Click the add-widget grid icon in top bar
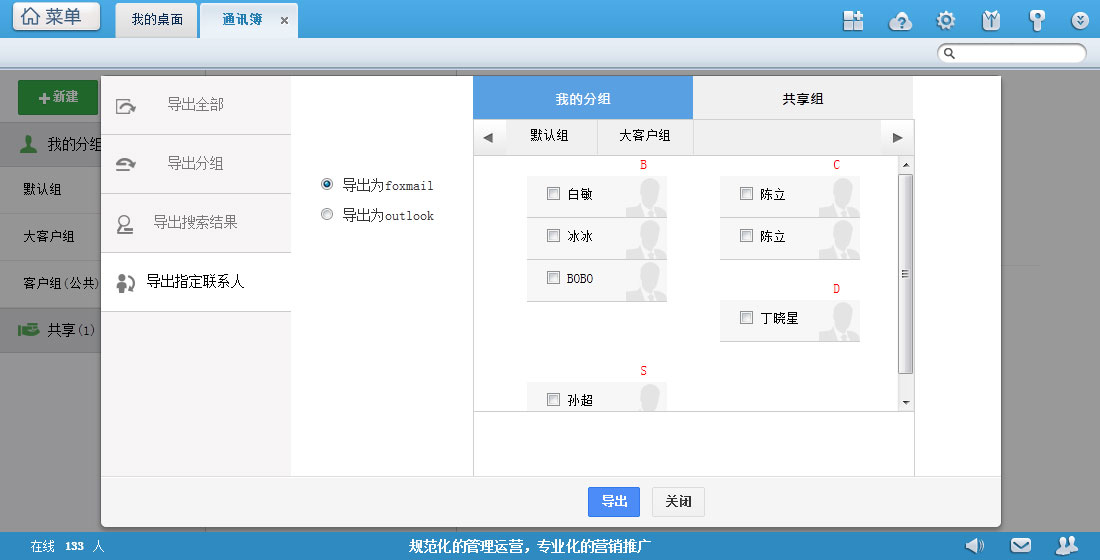 [x=853, y=21]
